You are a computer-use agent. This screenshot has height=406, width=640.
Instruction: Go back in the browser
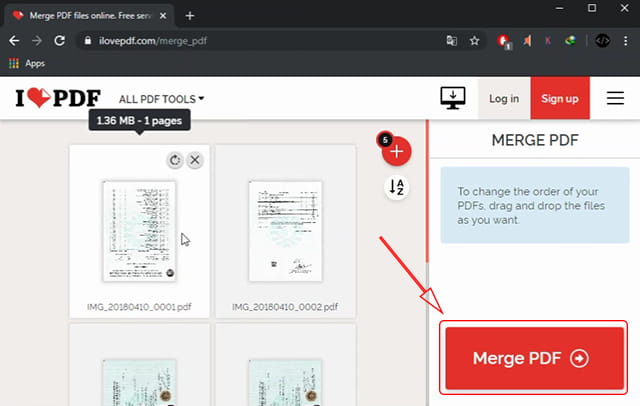14,41
